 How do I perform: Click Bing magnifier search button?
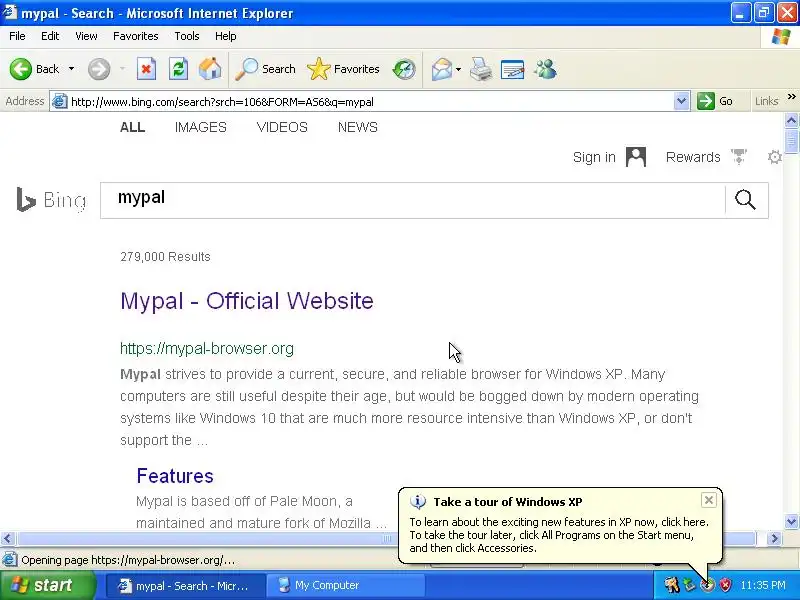(x=745, y=200)
